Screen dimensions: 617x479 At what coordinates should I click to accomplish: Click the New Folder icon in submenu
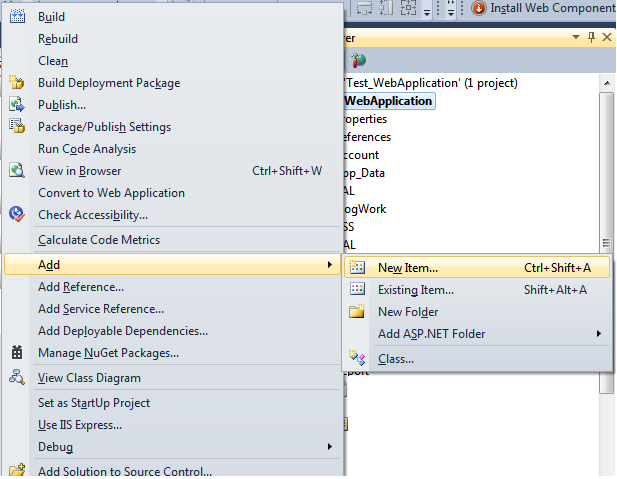[x=357, y=312]
